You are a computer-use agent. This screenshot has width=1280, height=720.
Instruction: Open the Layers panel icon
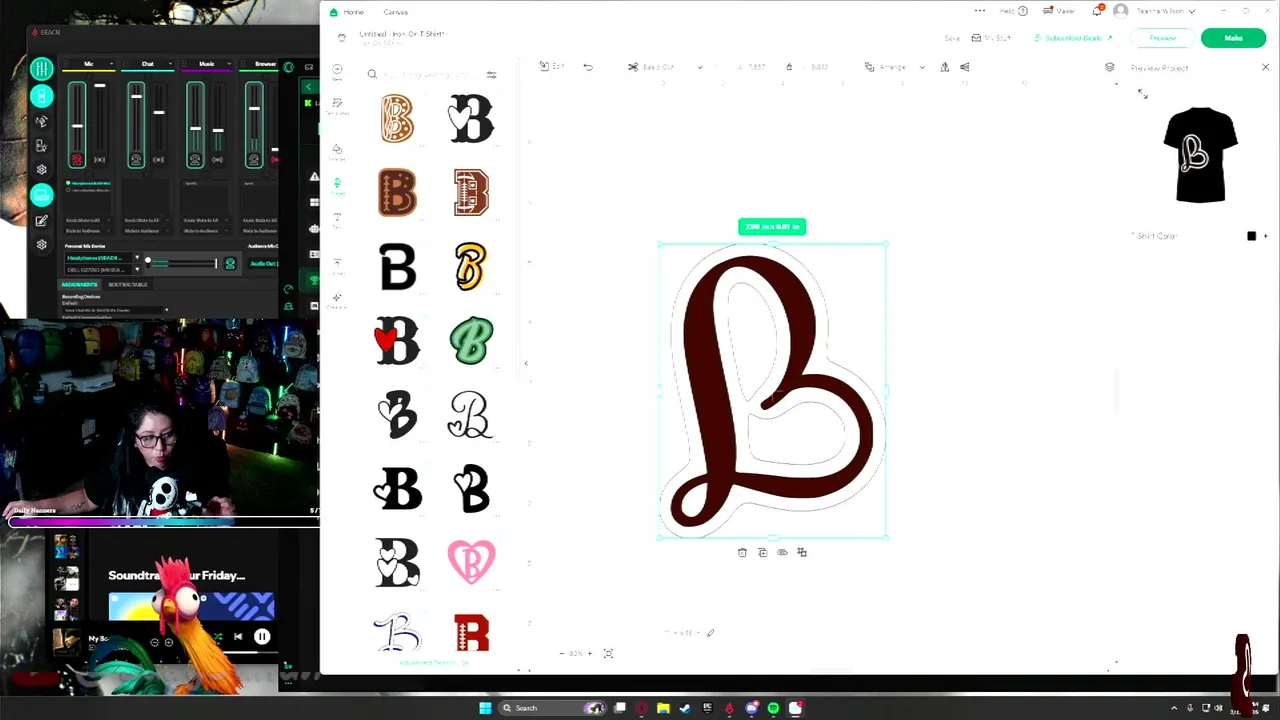click(1109, 67)
